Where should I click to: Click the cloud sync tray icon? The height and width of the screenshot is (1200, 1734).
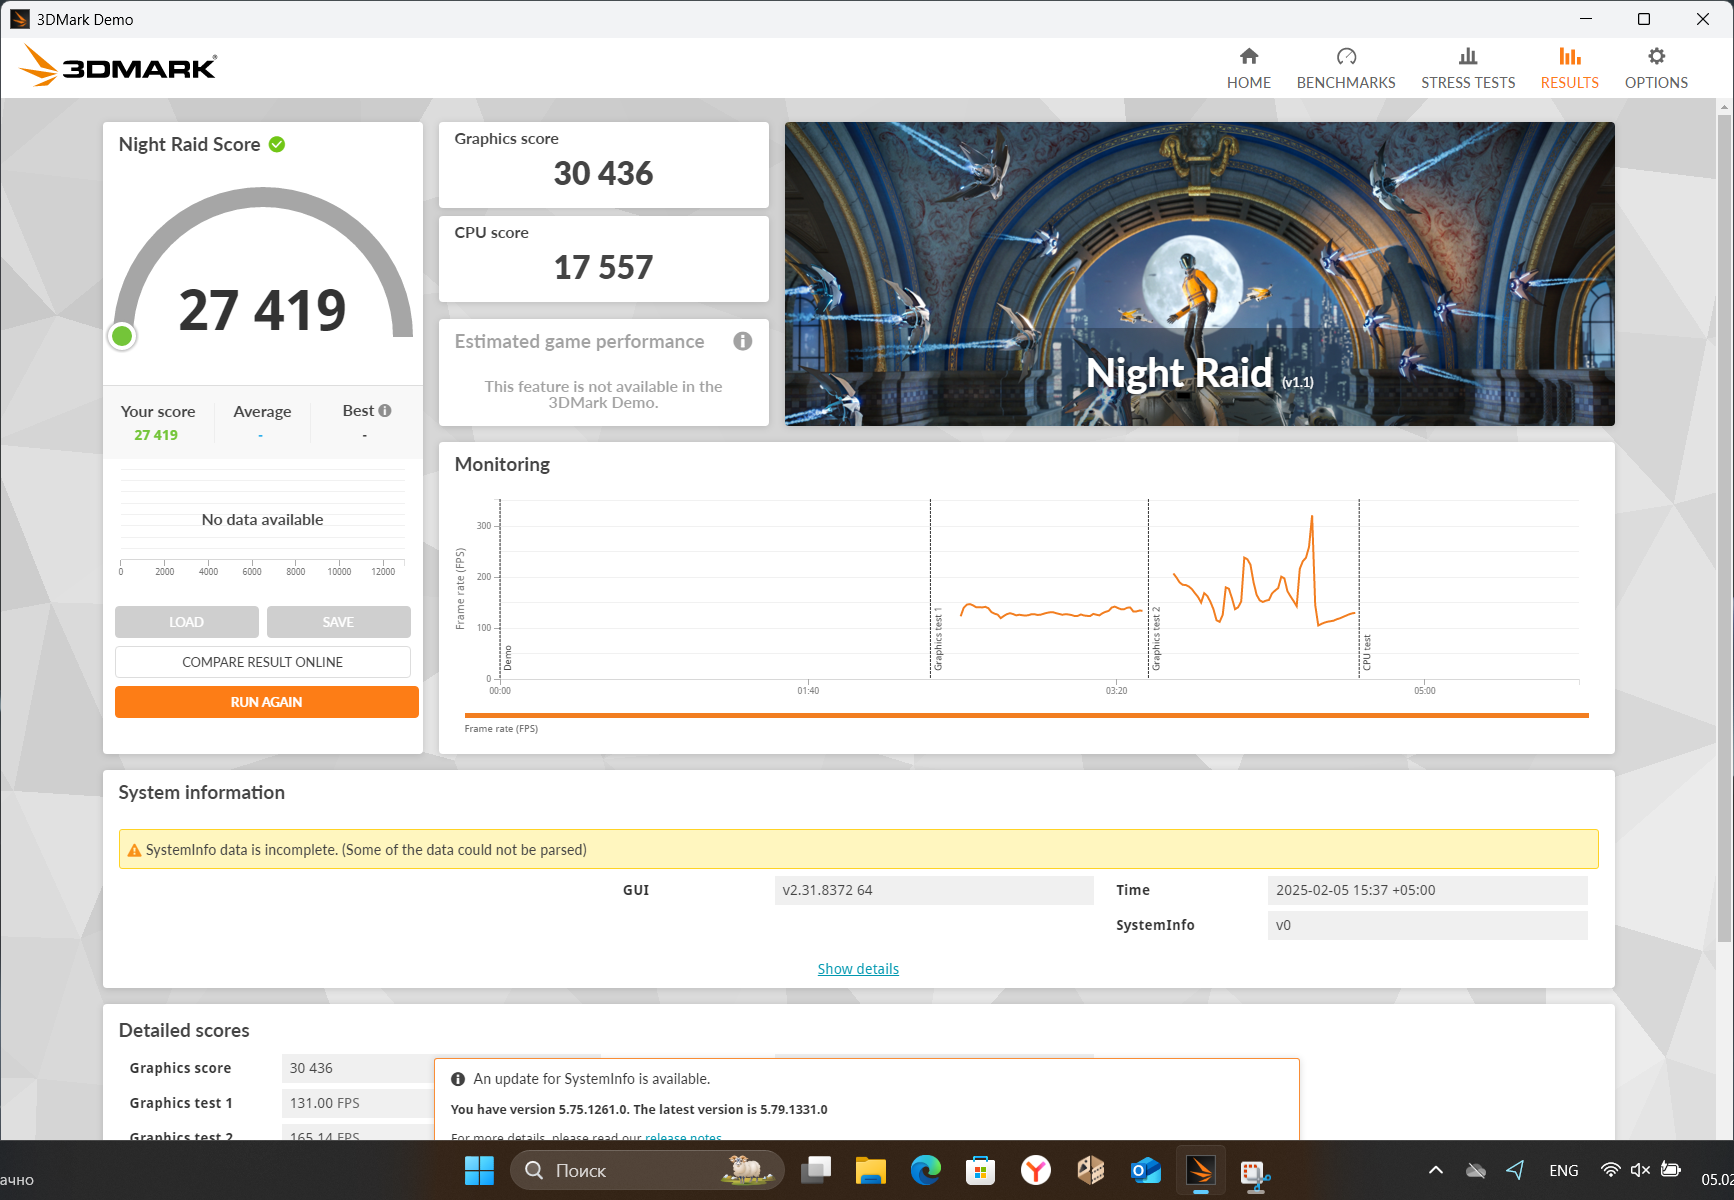point(1476,1170)
